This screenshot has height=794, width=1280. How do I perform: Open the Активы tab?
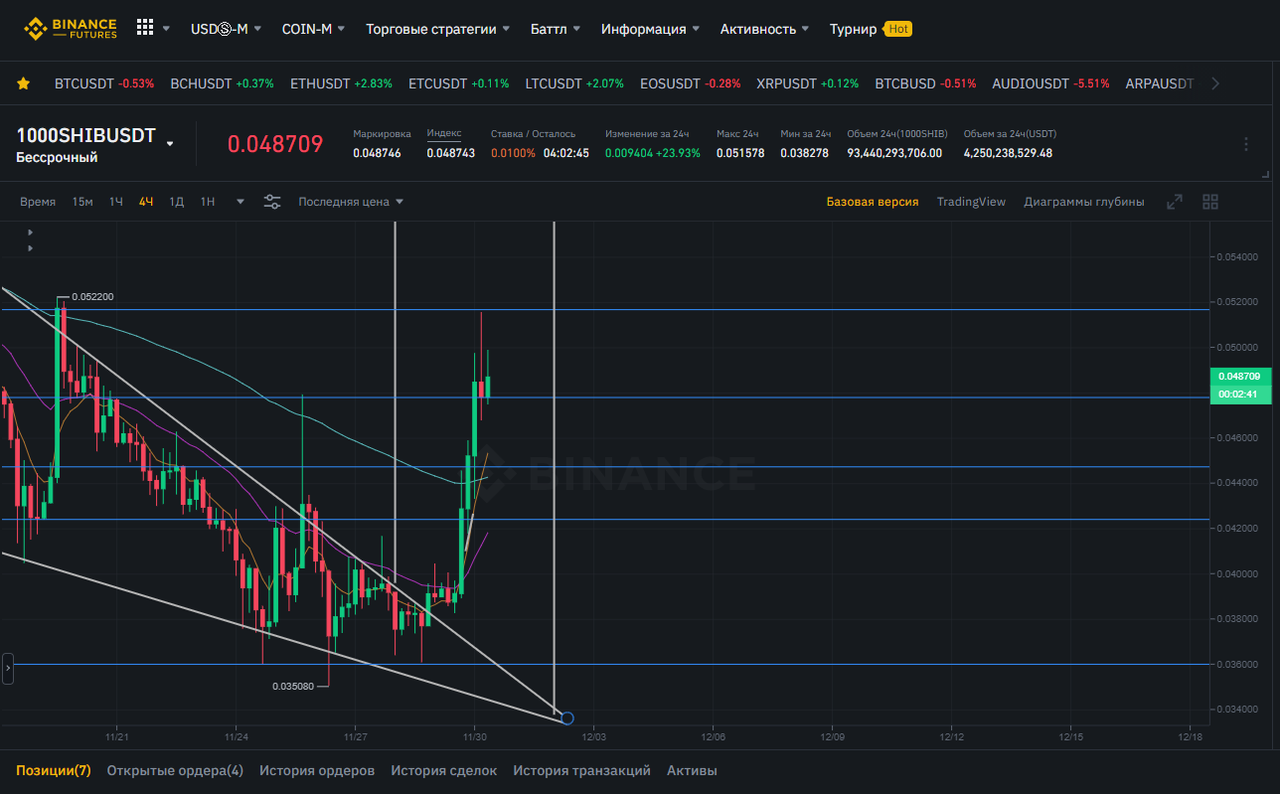point(692,770)
